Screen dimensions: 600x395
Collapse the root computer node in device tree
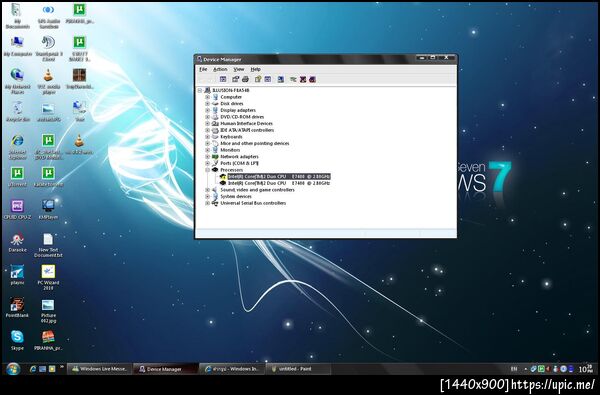point(200,90)
